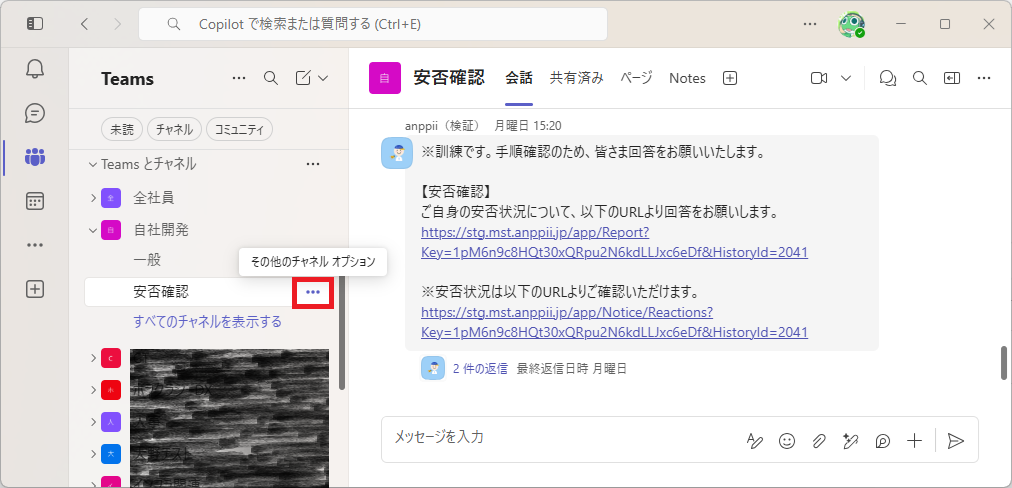Image resolution: width=1012 pixels, height=488 pixels.
Task: Open the 2 件の返信 replies thread
Action: coord(480,369)
